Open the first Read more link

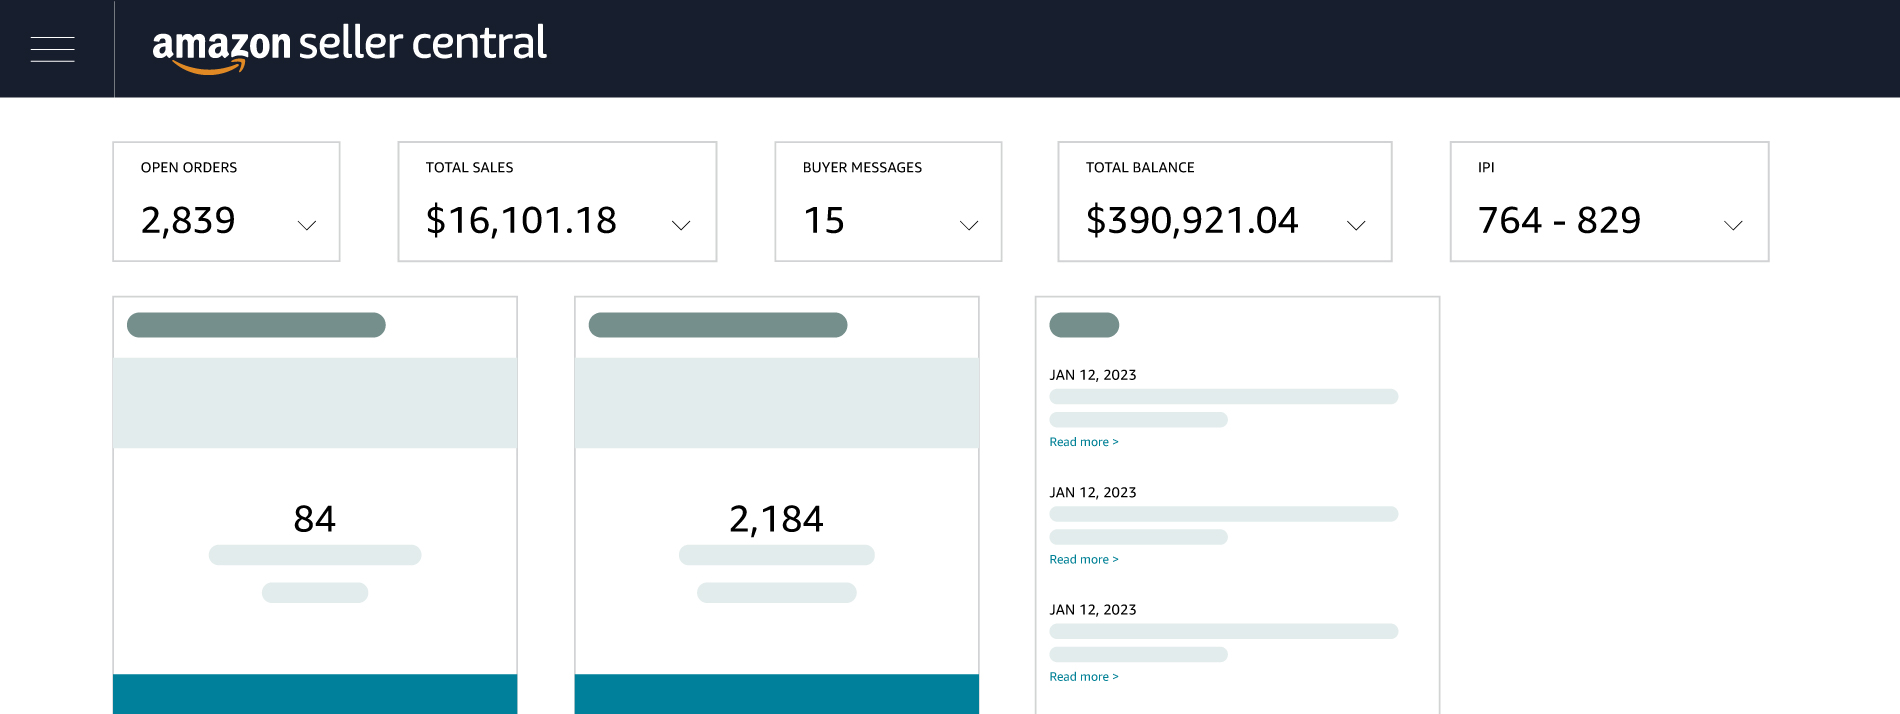point(1083,442)
